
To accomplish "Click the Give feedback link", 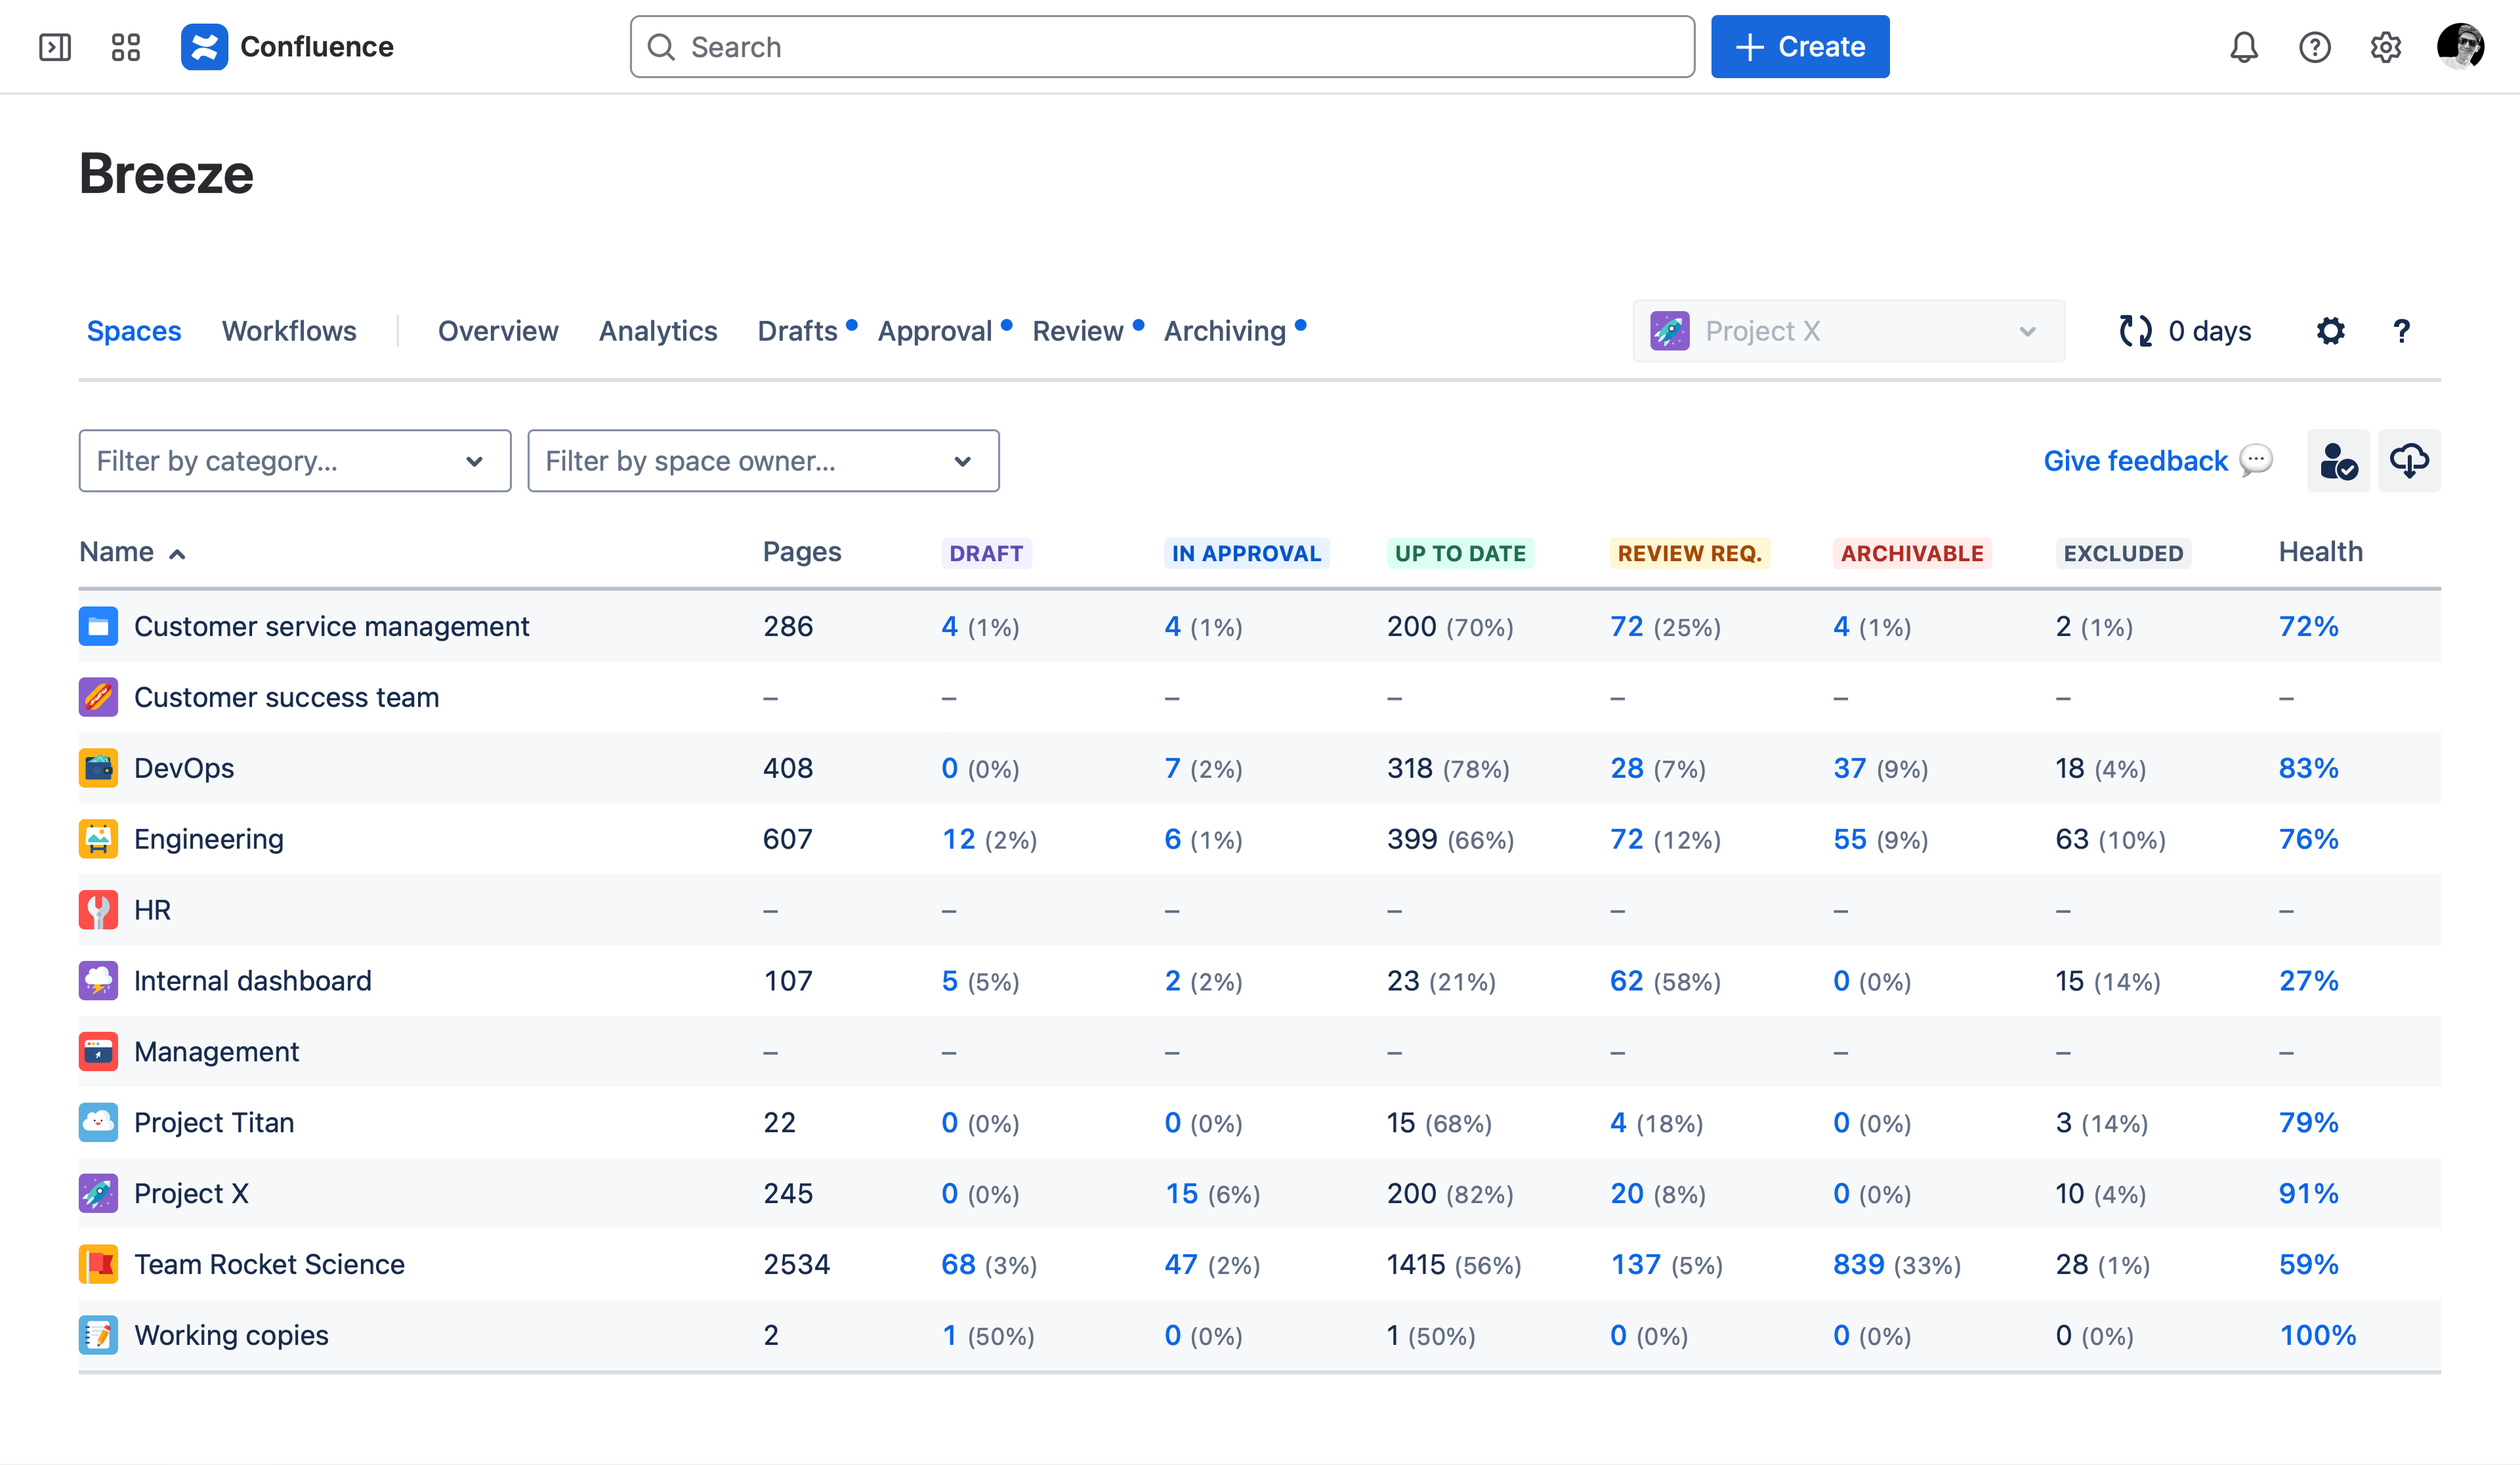I will [2135, 461].
